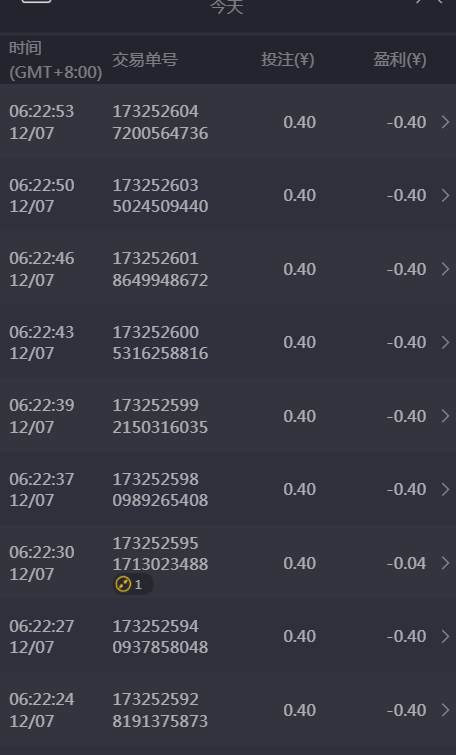Open details arrow for 06:22:24 bet

tap(445, 710)
